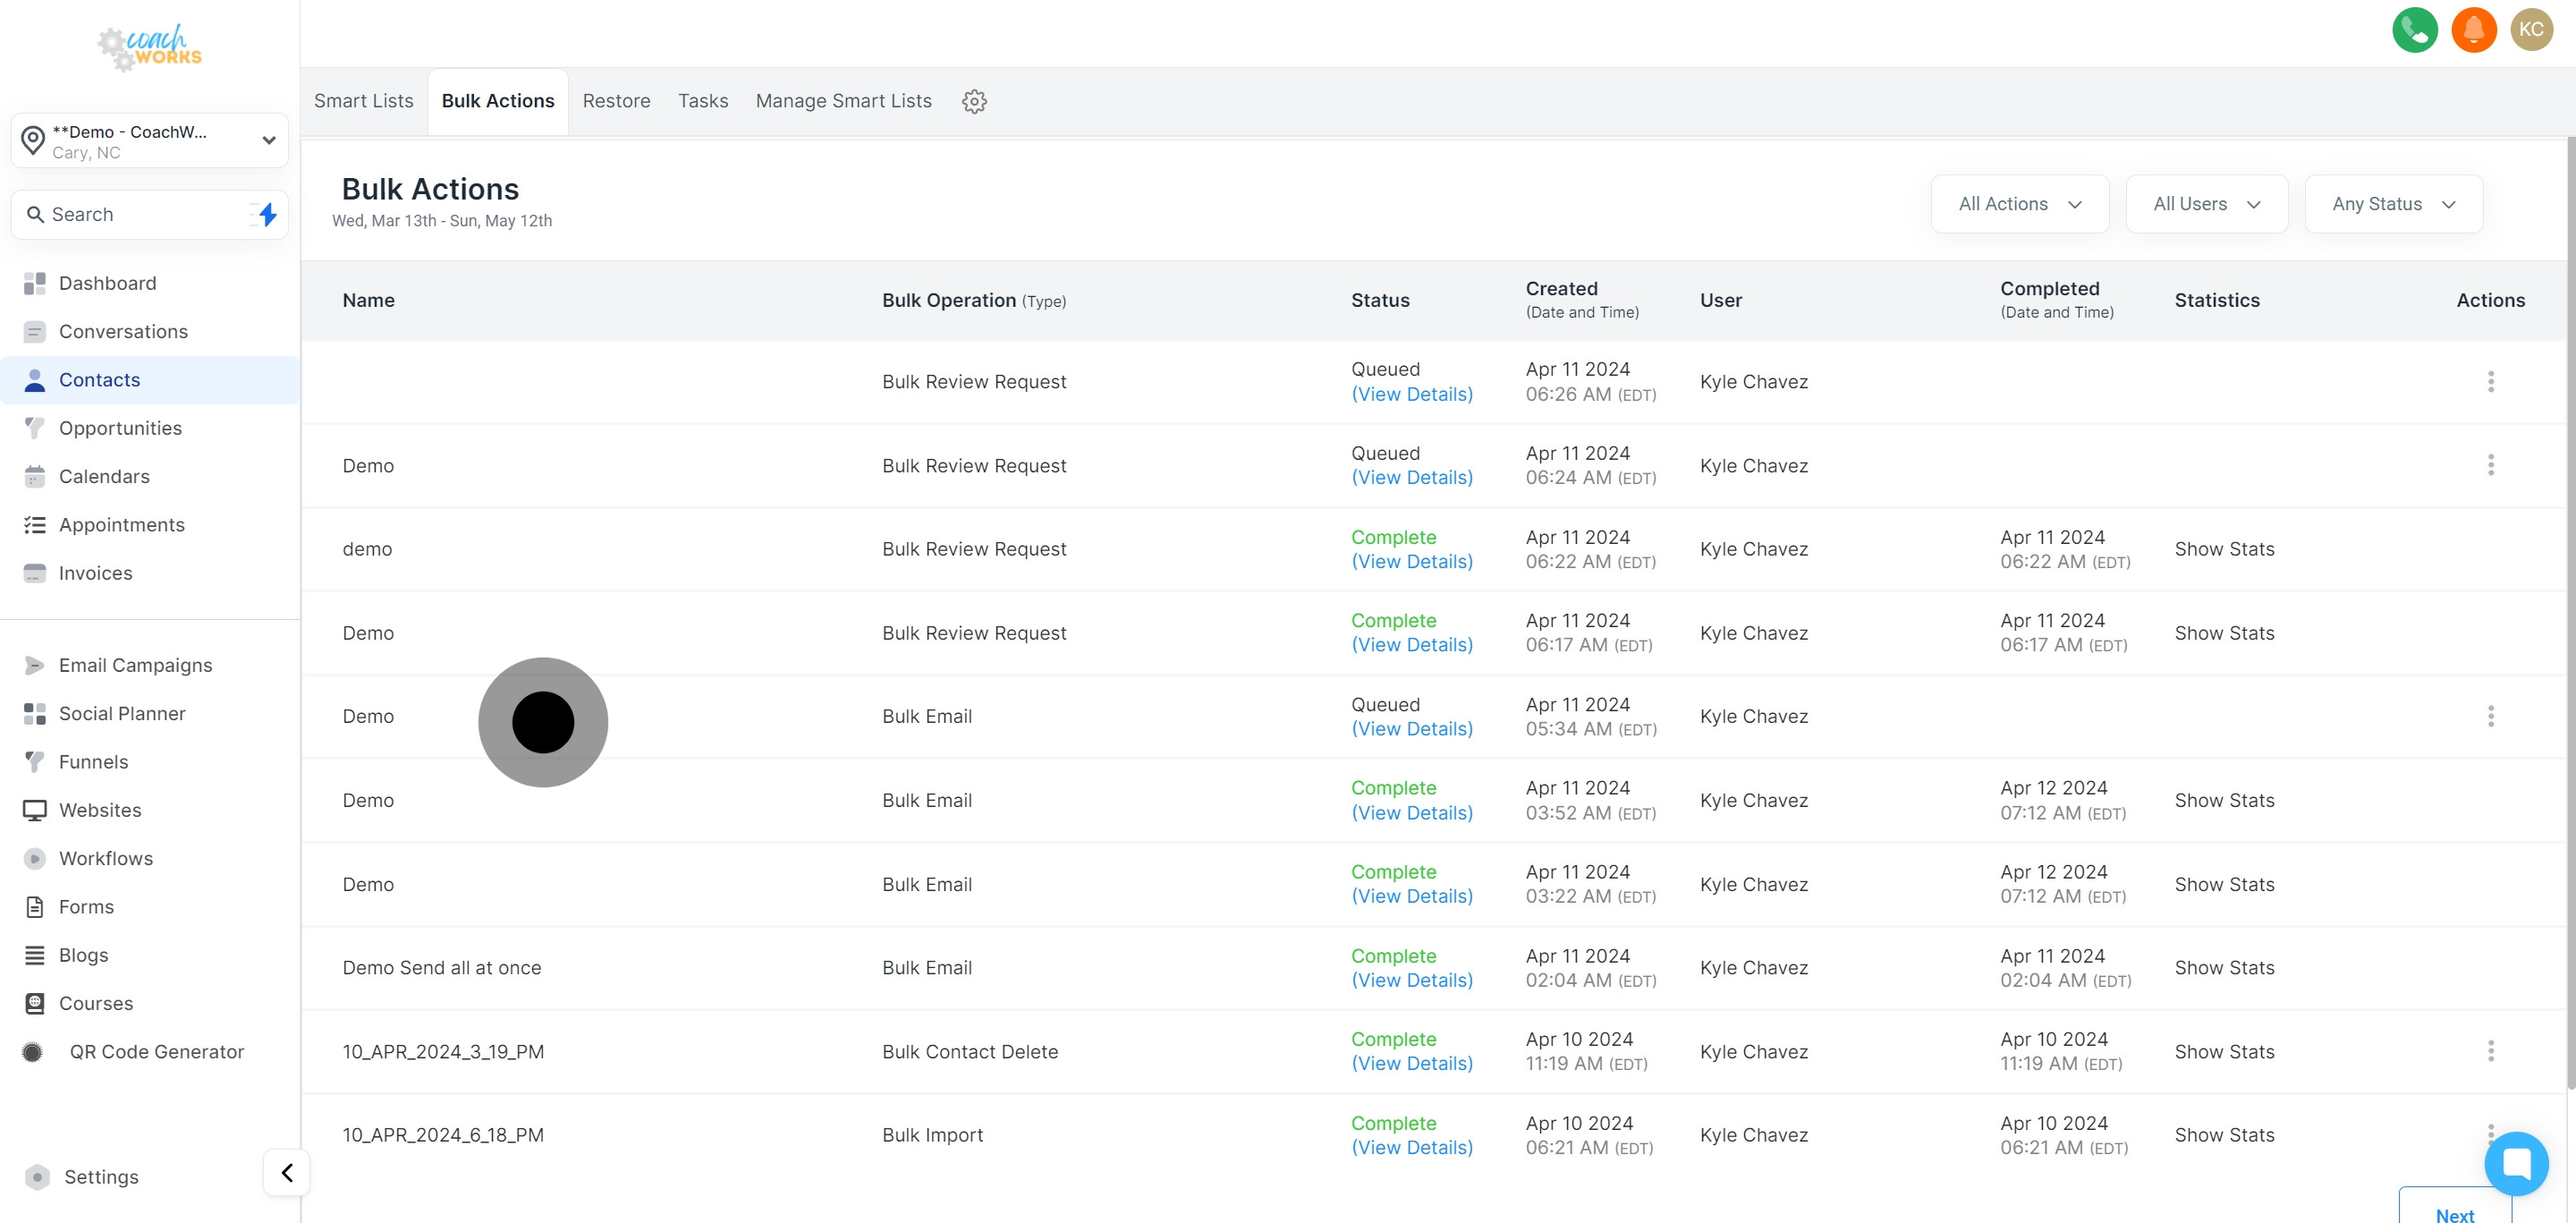Open the Demo CoachWorks location switcher

(150, 141)
